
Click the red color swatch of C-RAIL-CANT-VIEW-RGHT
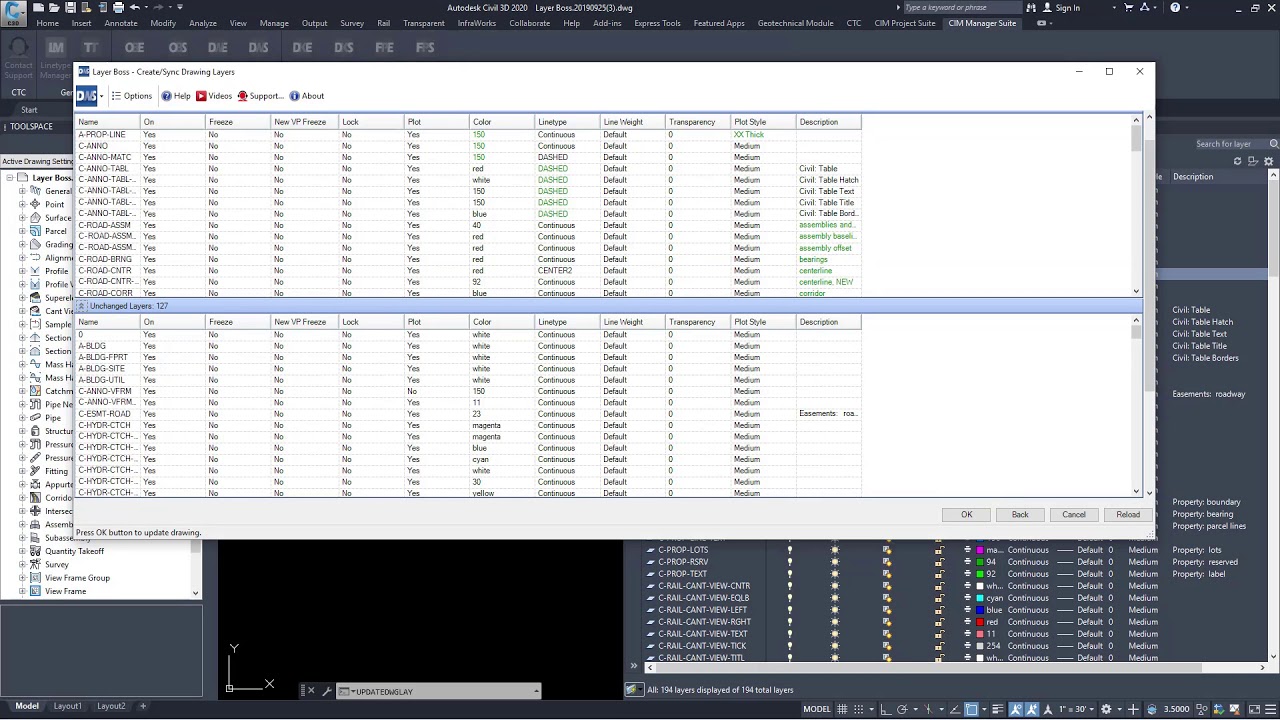pos(981,622)
